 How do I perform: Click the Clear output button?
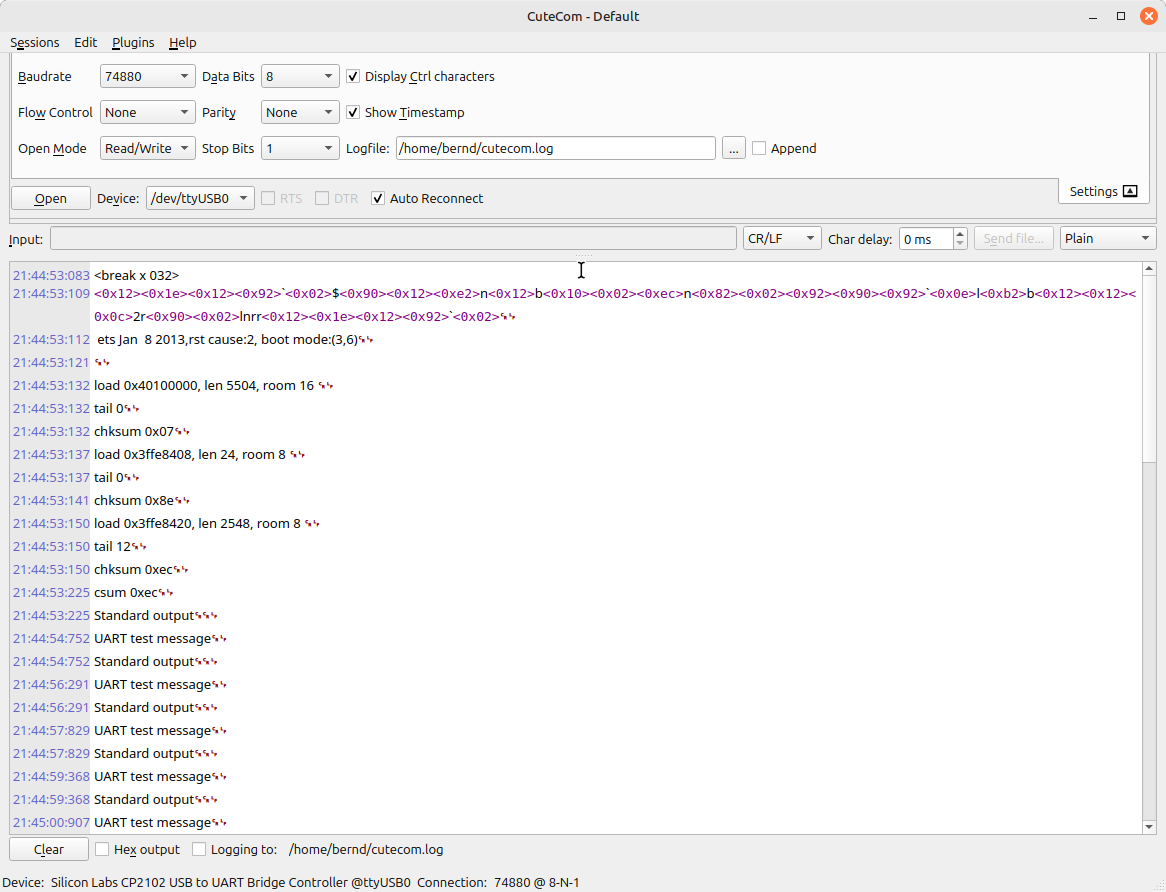pos(49,849)
